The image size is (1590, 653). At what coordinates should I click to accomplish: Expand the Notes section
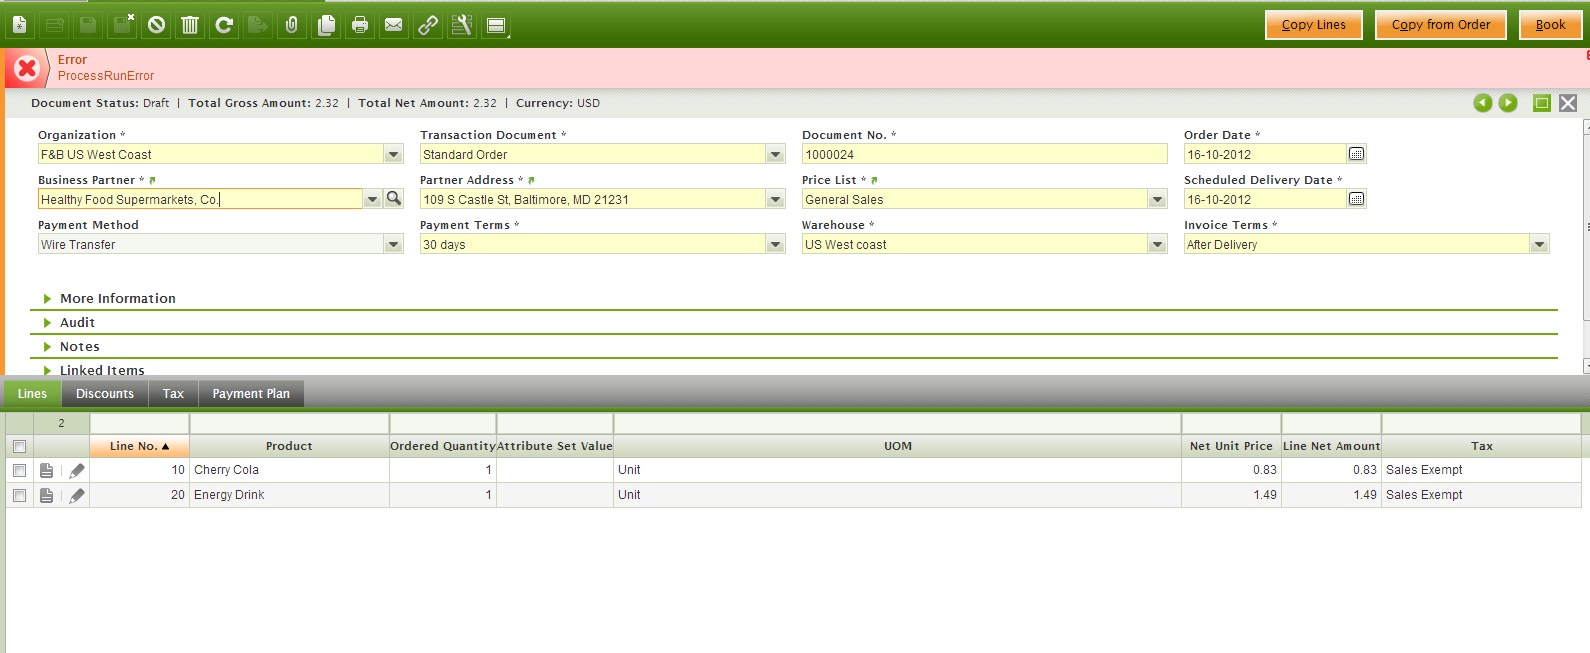71,346
